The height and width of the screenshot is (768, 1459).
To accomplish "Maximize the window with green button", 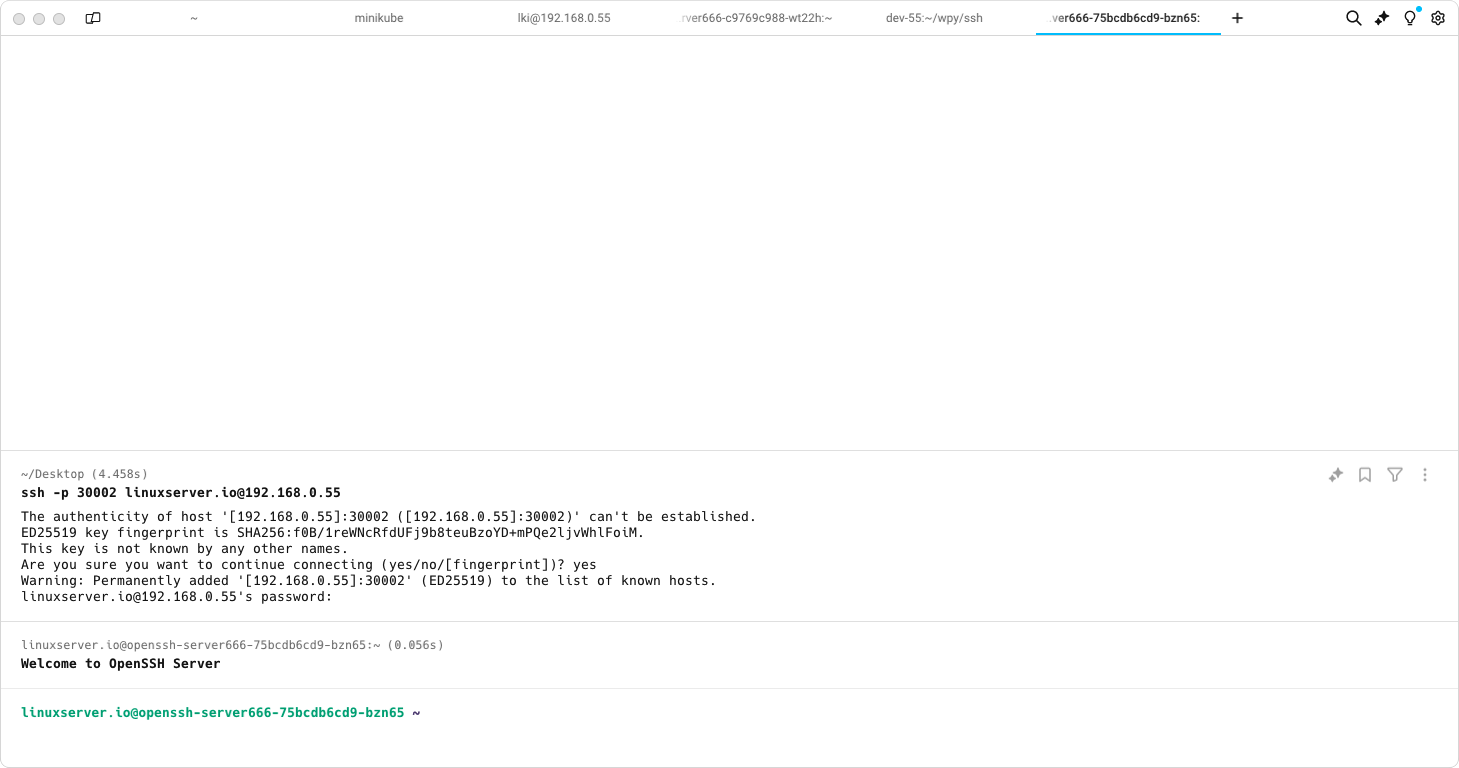I will pos(59,19).
